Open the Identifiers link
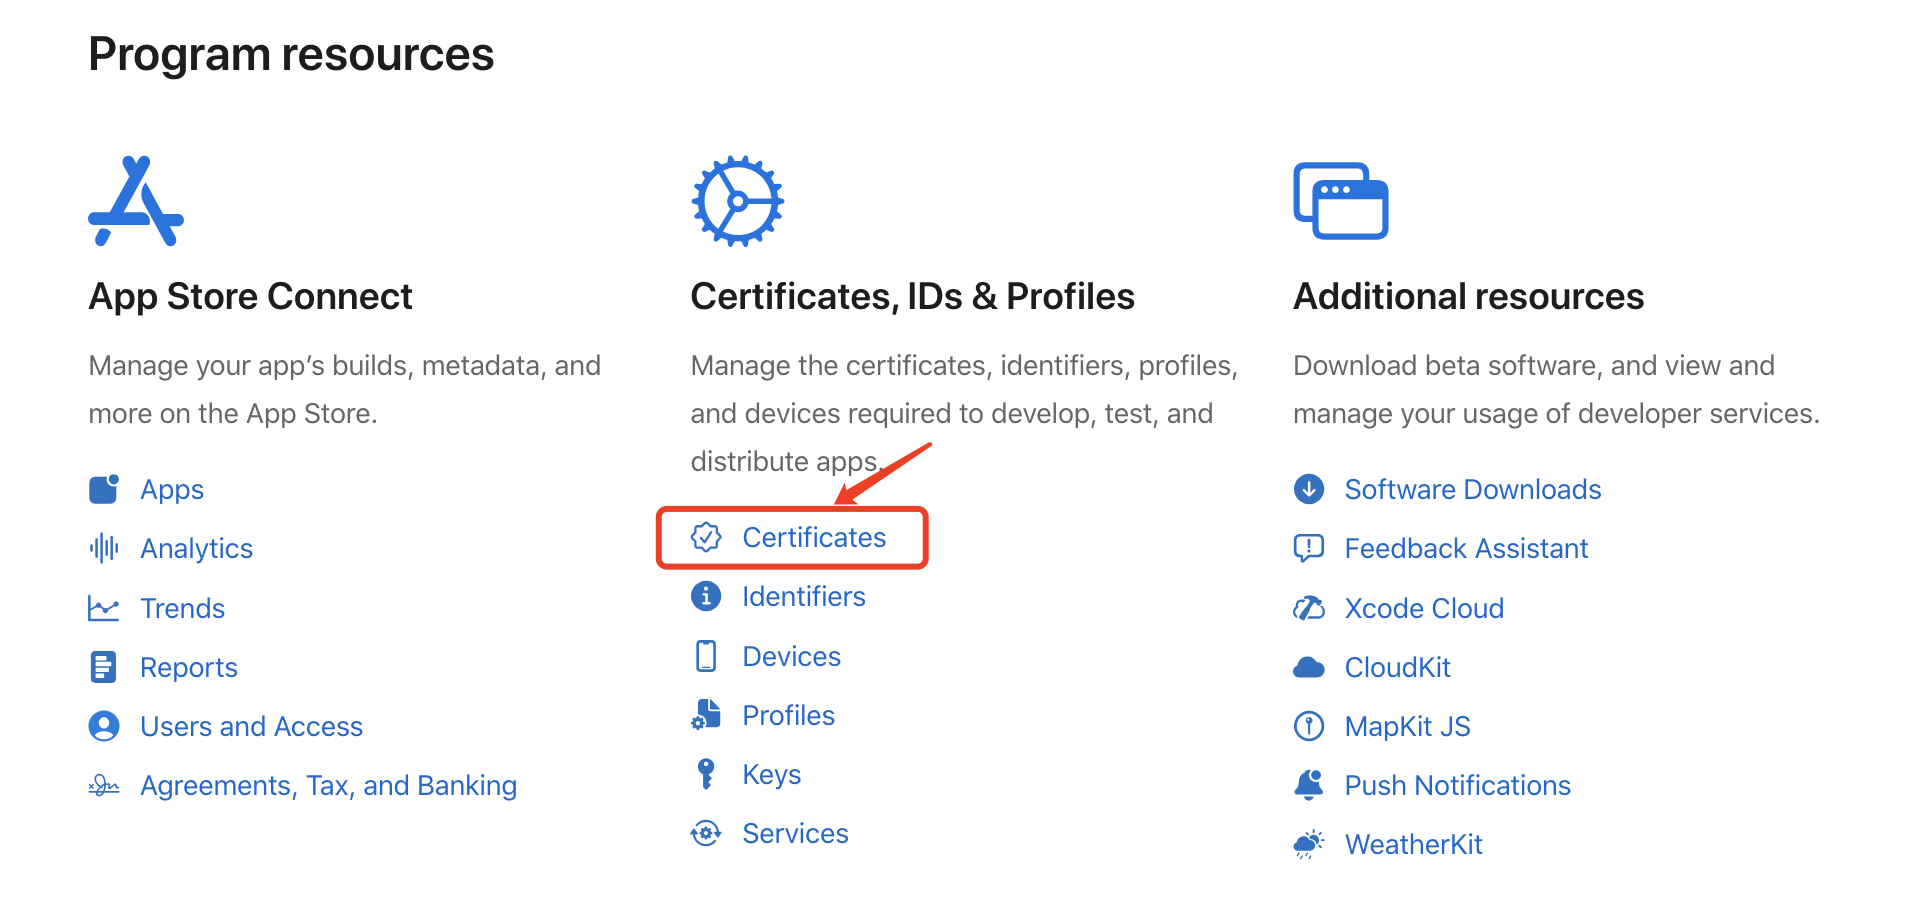The height and width of the screenshot is (910, 1924). coord(803,597)
